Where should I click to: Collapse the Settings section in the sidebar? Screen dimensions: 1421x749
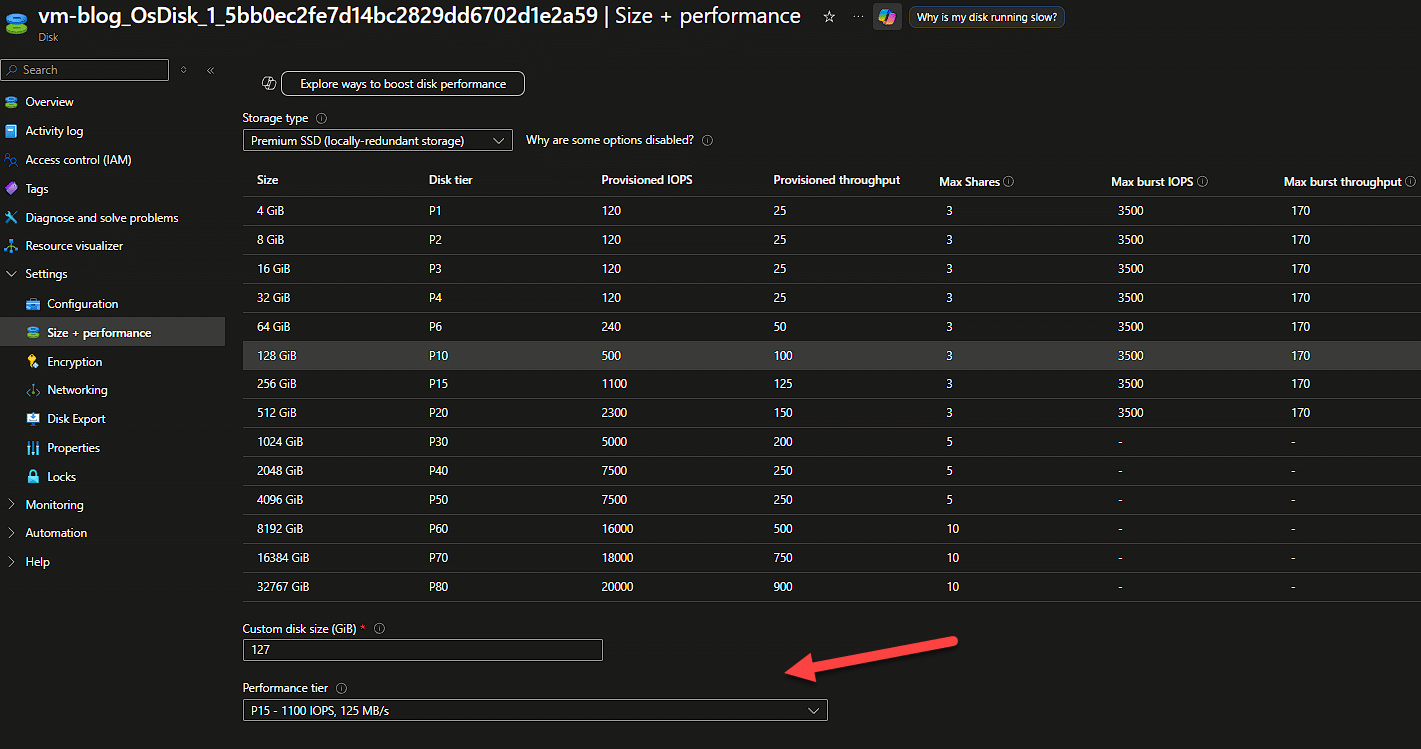[12, 273]
